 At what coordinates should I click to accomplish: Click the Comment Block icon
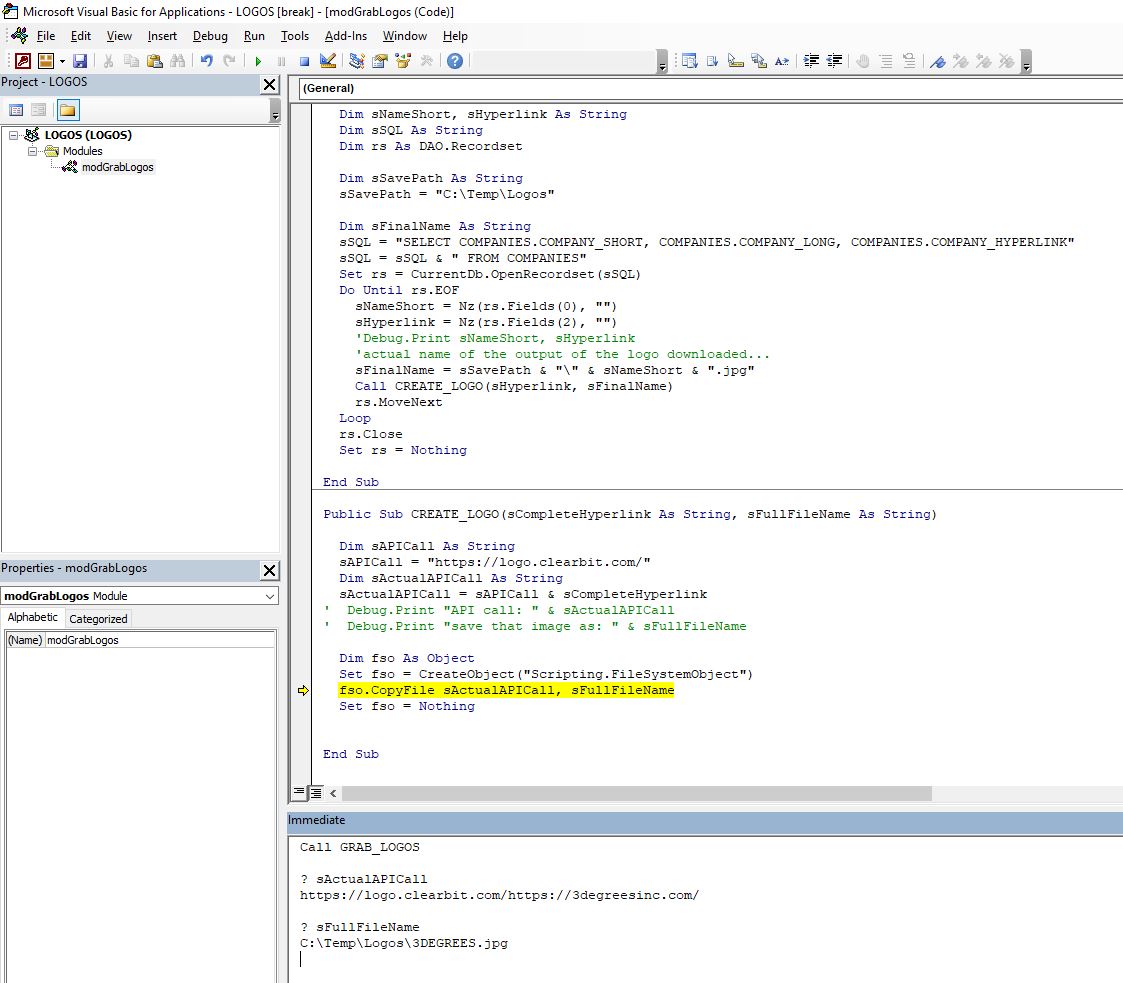885,60
